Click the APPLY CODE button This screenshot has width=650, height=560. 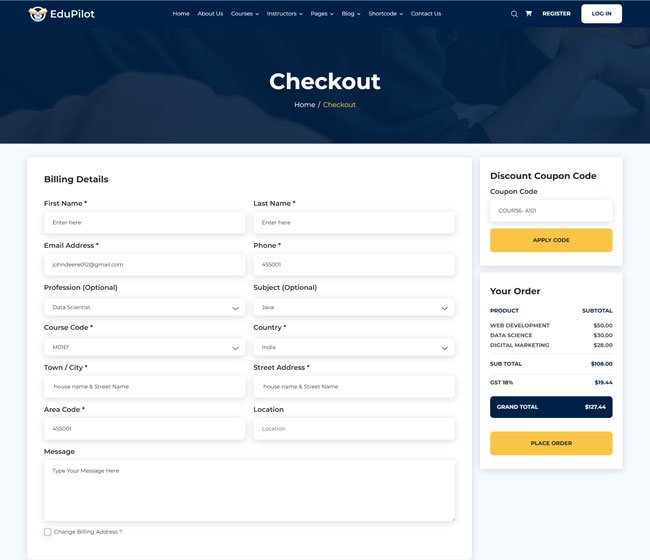pyautogui.click(x=551, y=240)
